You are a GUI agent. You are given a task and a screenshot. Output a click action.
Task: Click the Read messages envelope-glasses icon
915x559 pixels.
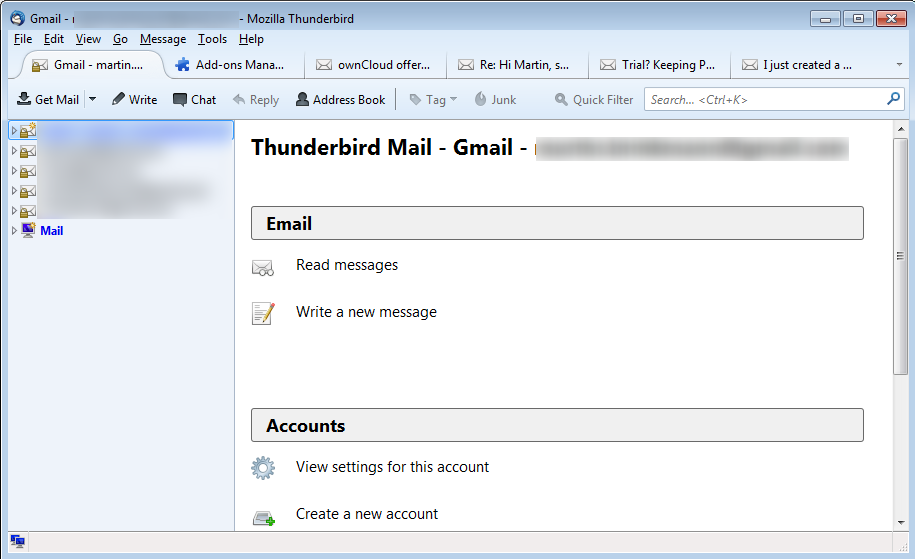(x=263, y=268)
